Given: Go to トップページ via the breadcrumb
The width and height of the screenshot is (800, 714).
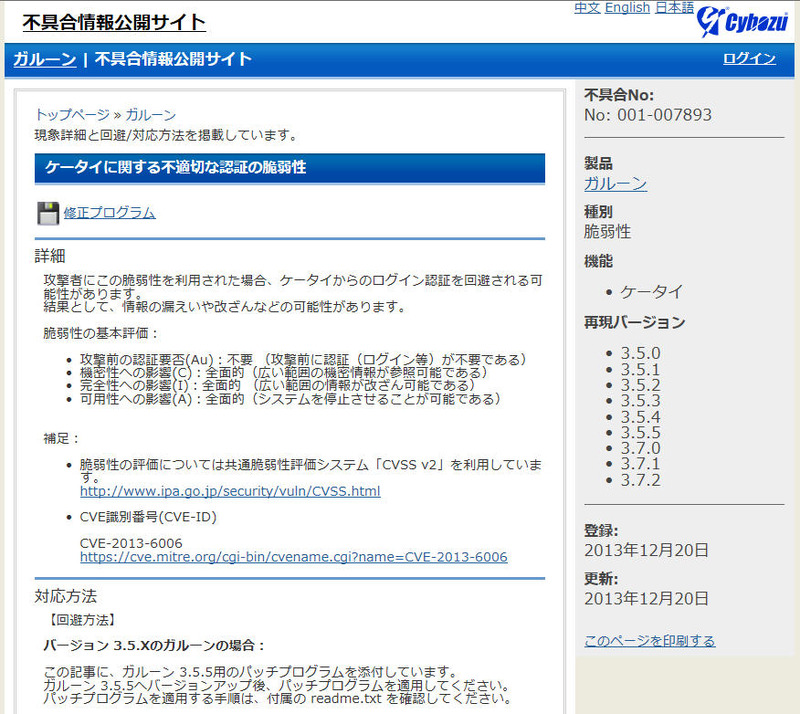Looking at the screenshot, I should (x=72, y=115).
